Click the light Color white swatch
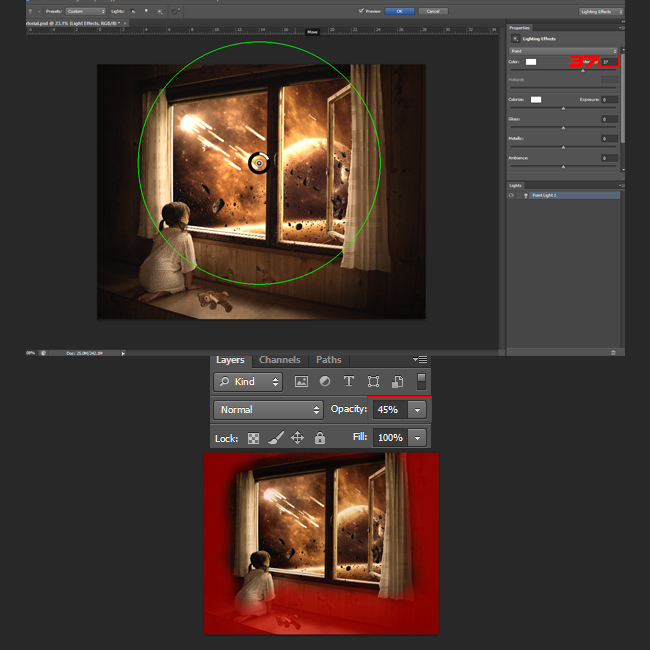The image size is (650, 650). [531, 62]
